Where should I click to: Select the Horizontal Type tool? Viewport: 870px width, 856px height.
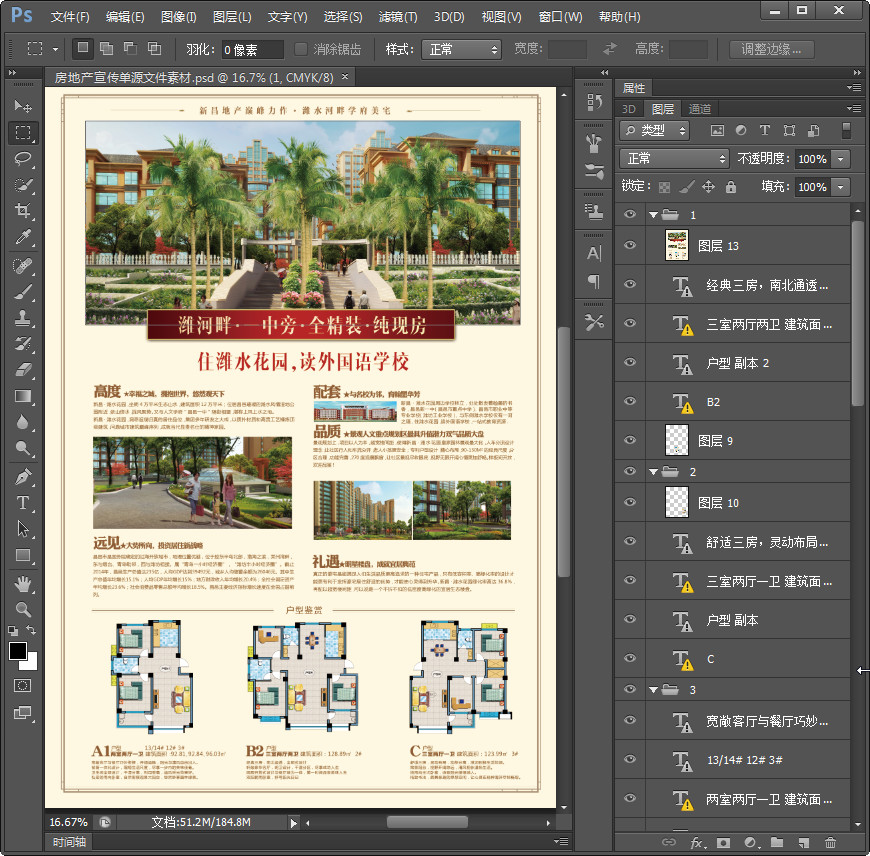[x=23, y=502]
